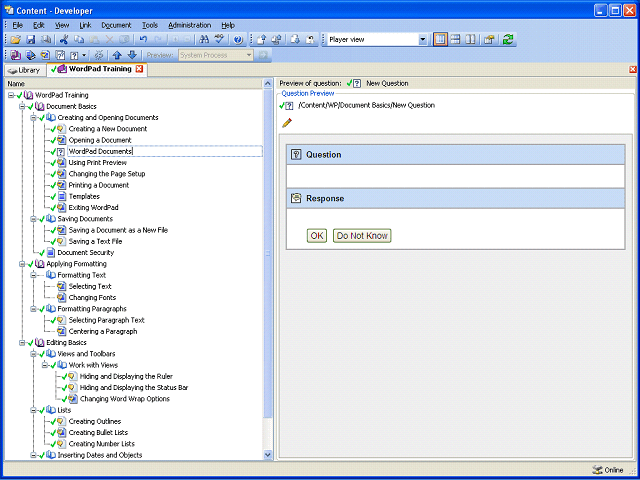Collapse the Document Basics node
This screenshot has height=480, width=640.
22,107
